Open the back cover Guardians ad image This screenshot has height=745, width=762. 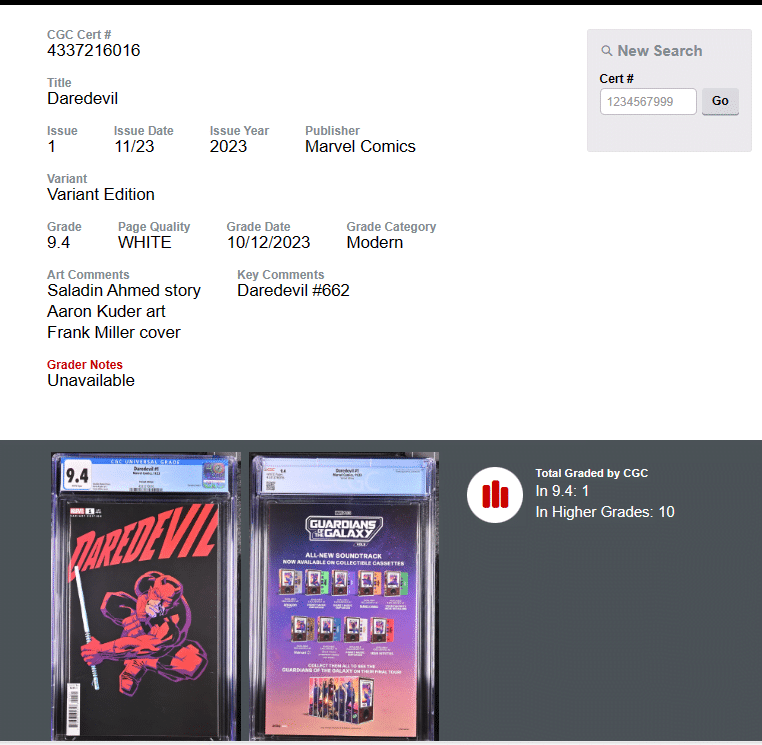pos(343,596)
